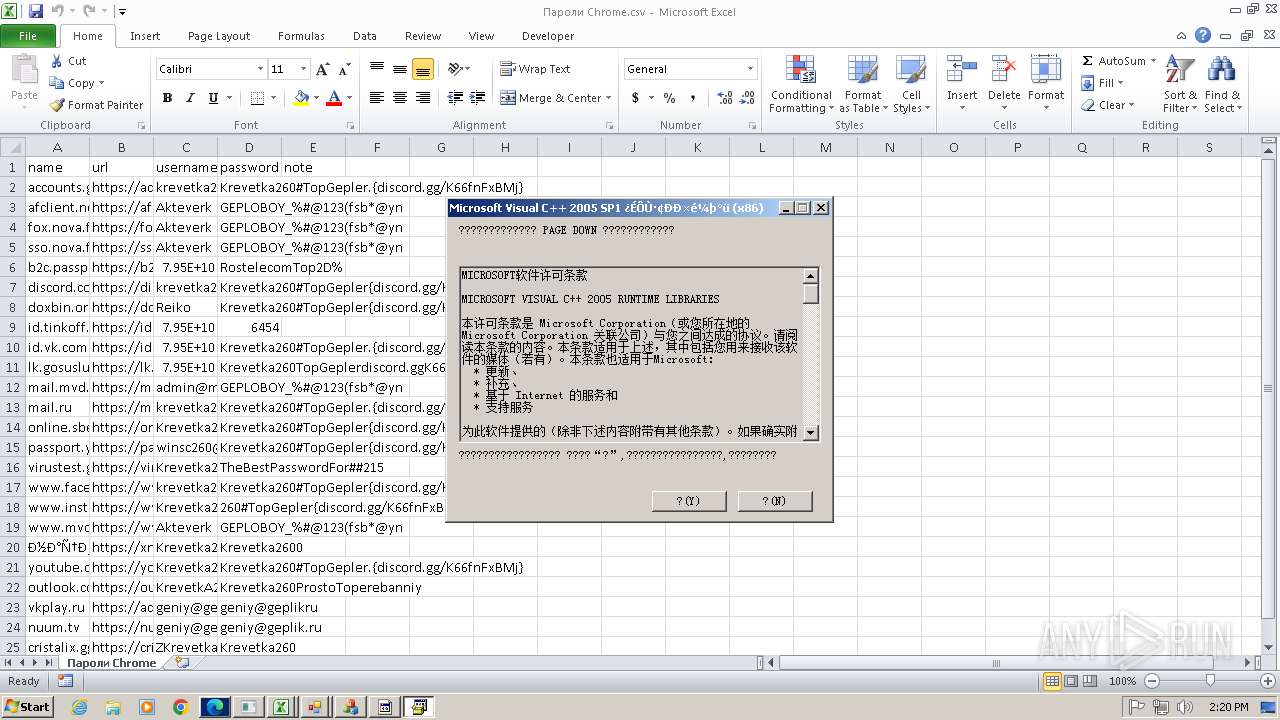The image size is (1280, 720).
Task: Open the Font Color dropdown arrow
Action: tap(348, 98)
